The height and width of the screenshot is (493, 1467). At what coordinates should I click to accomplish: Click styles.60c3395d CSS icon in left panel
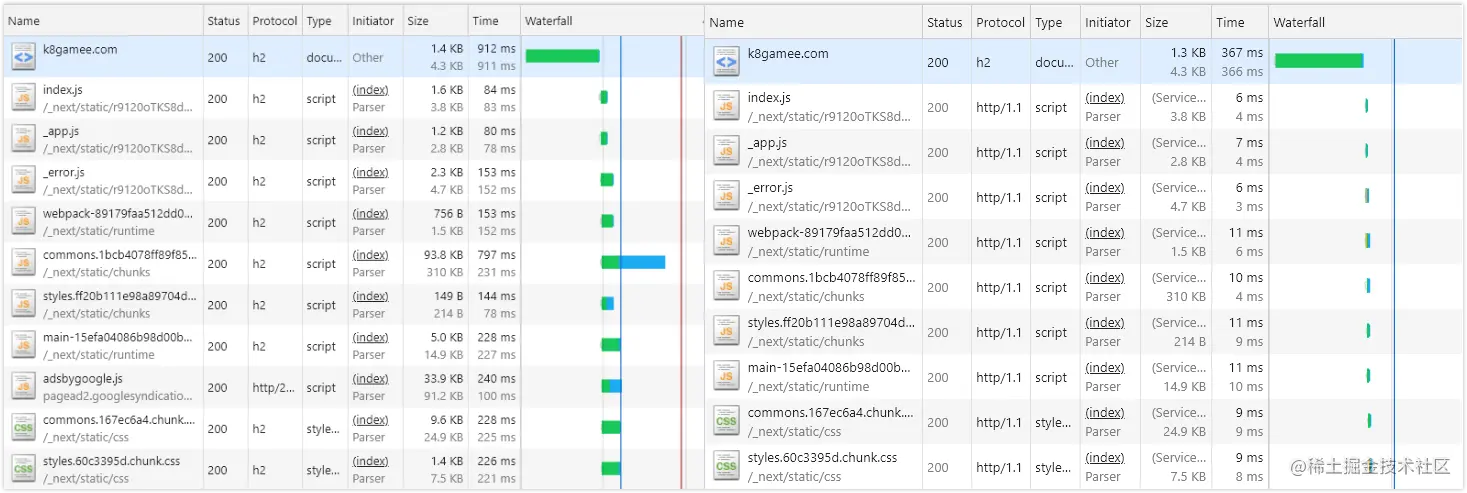(23, 469)
